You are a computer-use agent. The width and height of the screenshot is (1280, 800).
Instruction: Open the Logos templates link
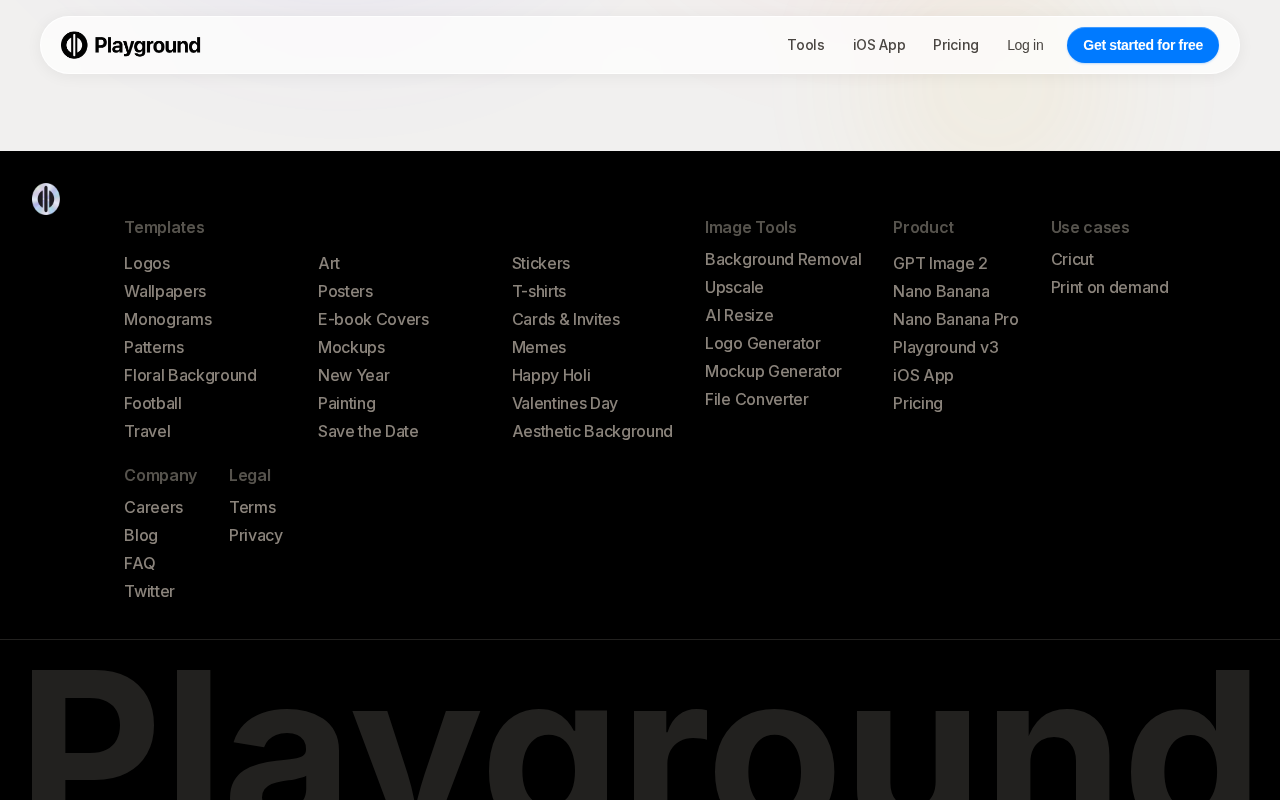[x=147, y=263]
